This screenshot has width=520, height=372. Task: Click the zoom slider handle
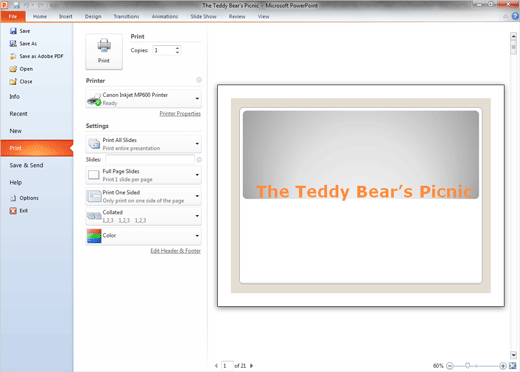(468, 366)
